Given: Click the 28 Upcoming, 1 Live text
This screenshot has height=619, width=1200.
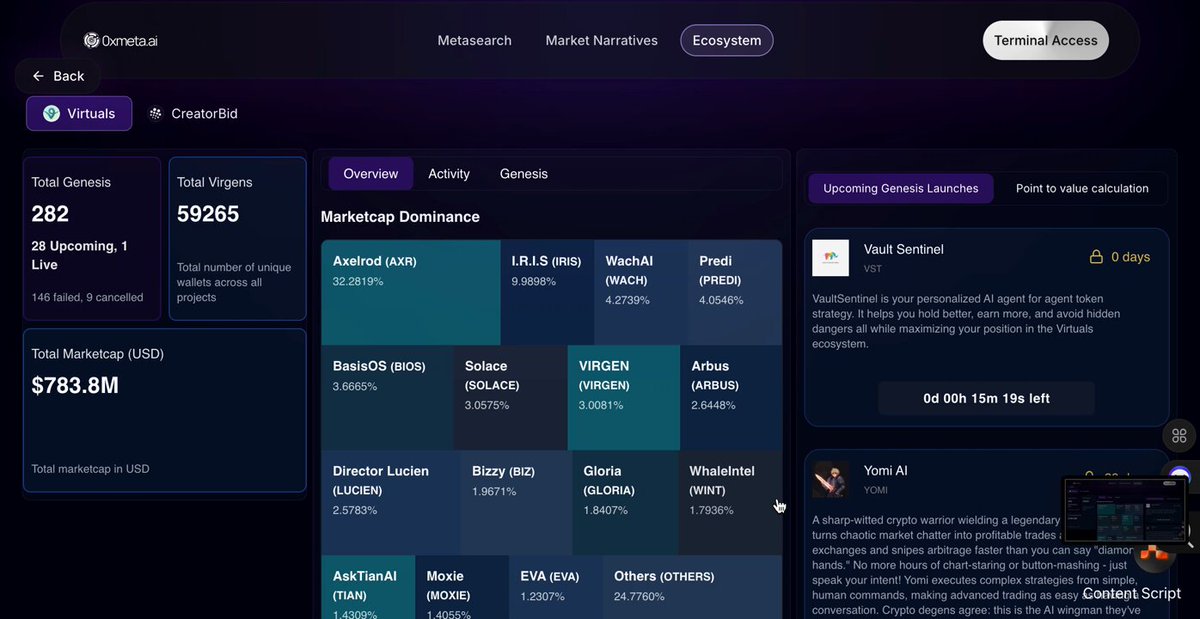Looking at the screenshot, I should (79, 255).
